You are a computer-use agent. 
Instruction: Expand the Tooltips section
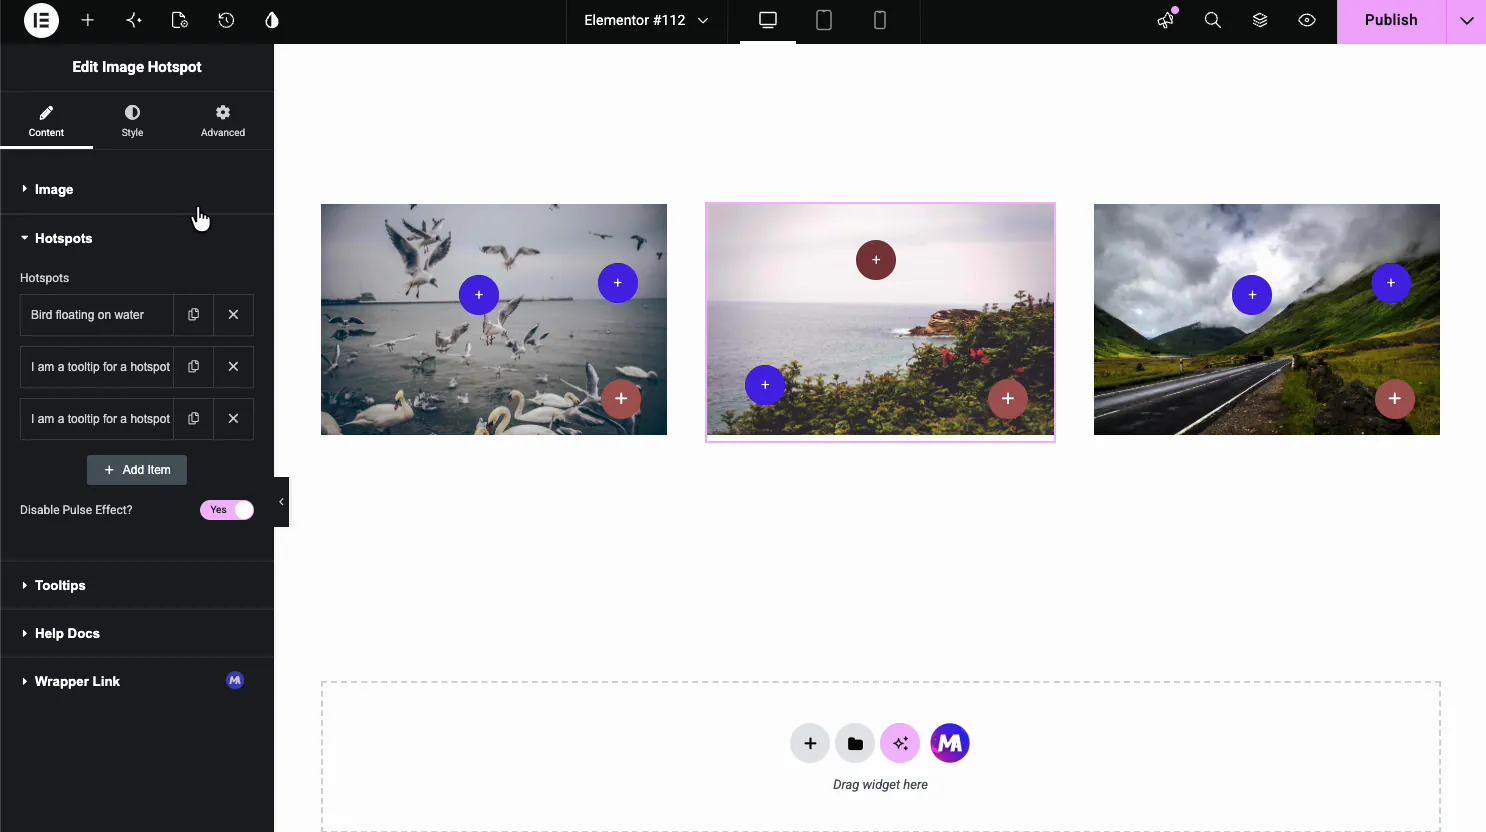click(x=137, y=585)
